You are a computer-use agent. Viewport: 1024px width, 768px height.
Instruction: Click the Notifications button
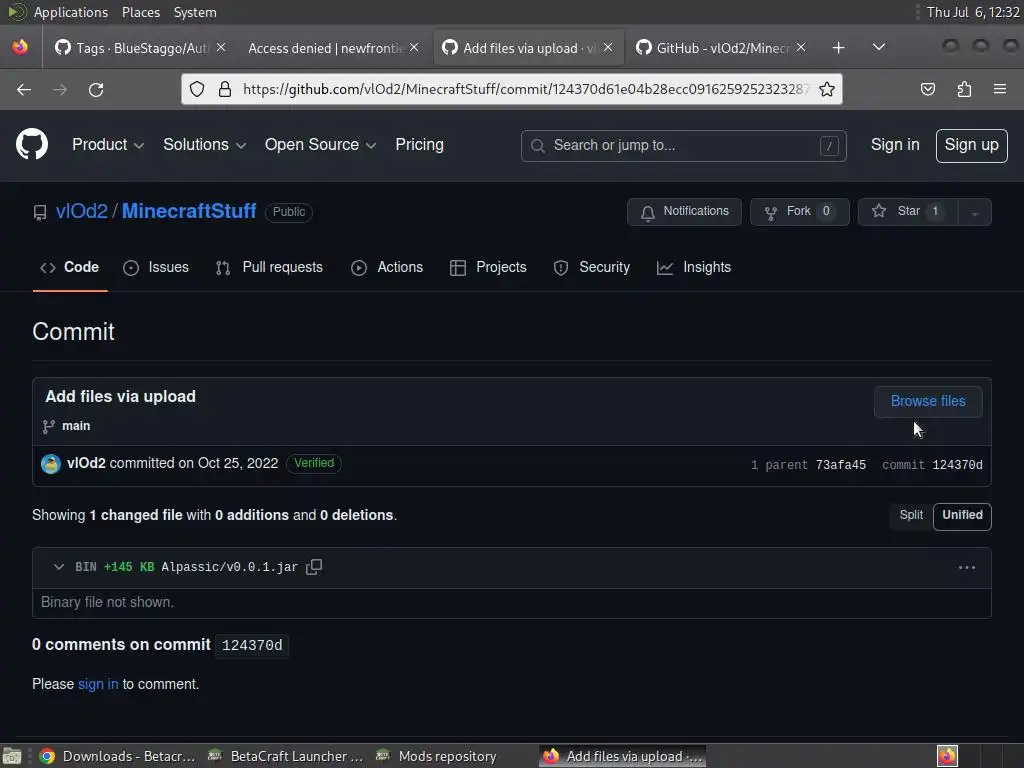point(684,212)
